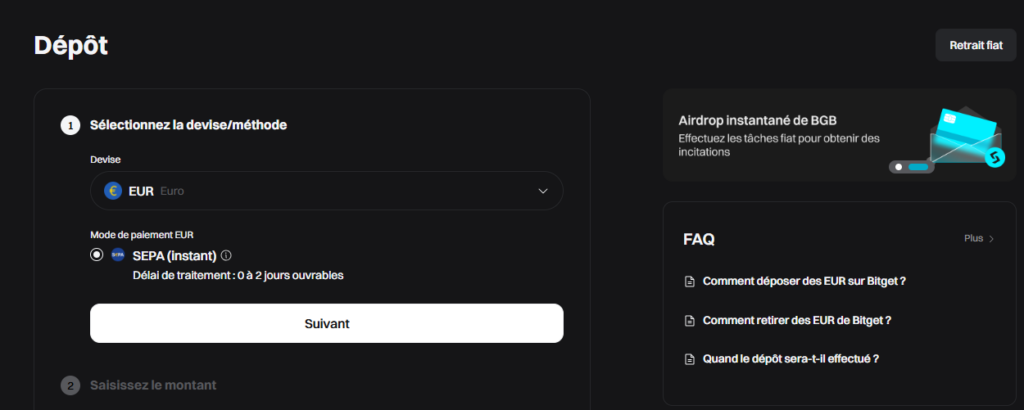The width and height of the screenshot is (1024, 410).
Task: Click the step 2 number badge
Action: (x=70, y=385)
